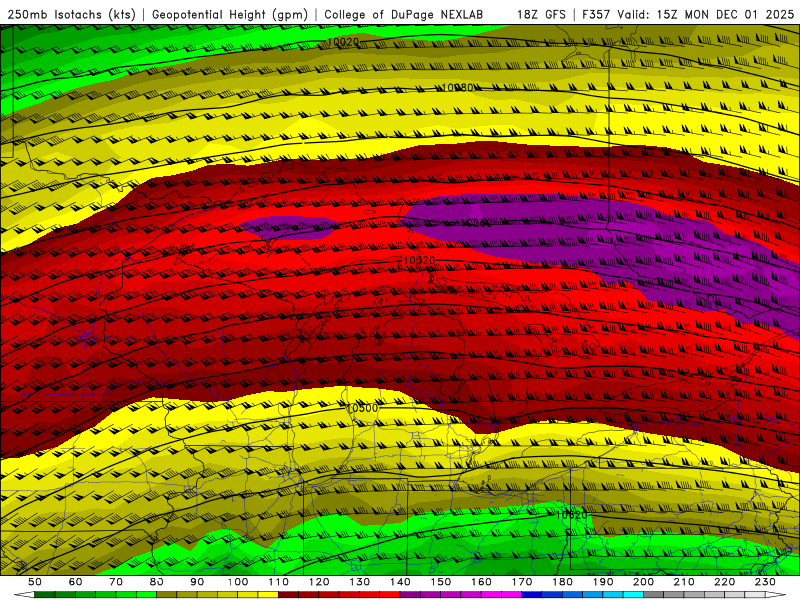The width and height of the screenshot is (800, 600).
Task: Click the 10500 height contour label
Action: (362, 408)
